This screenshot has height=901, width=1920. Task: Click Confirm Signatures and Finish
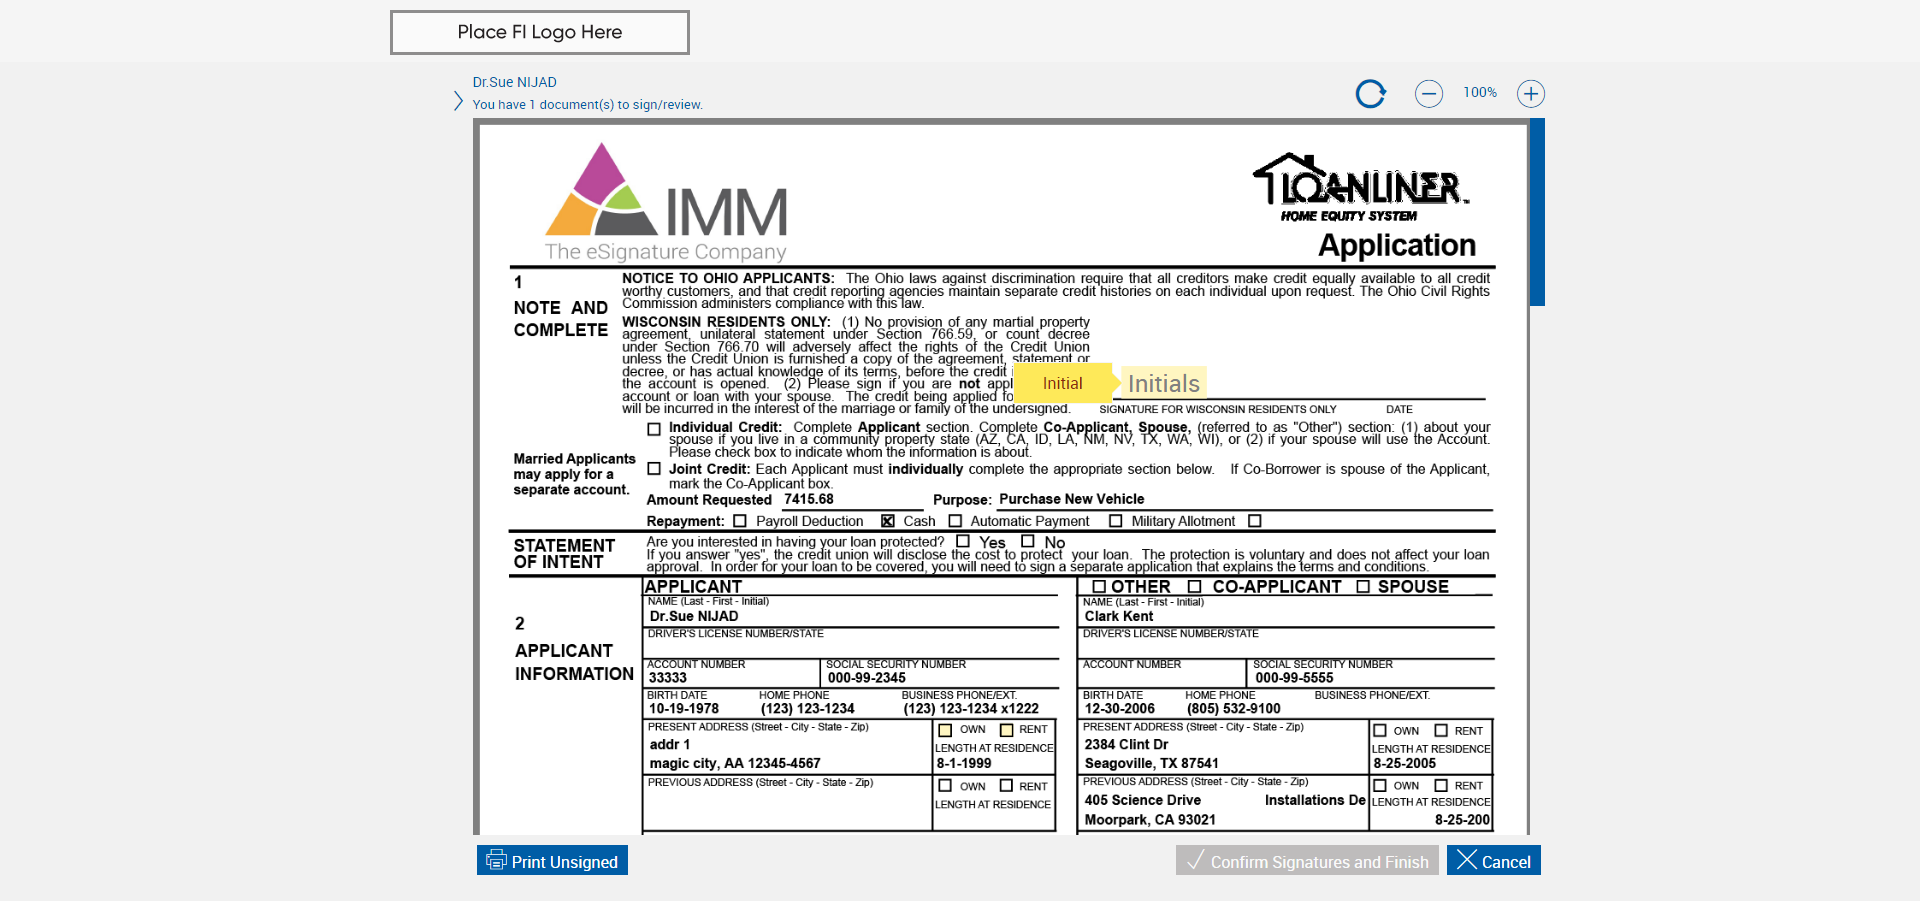pyautogui.click(x=1307, y=861)
